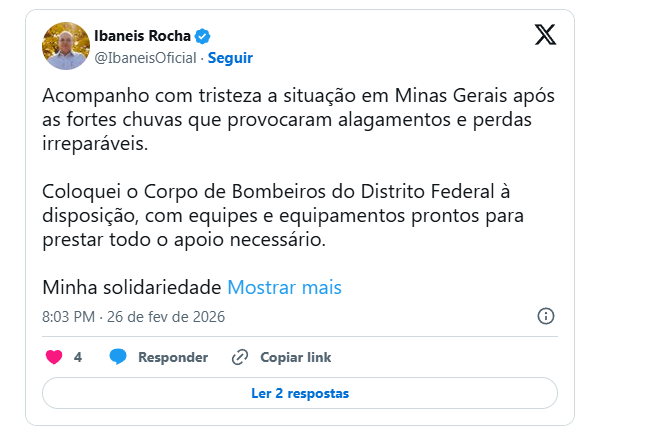
Task: Open the @IbaneisOficial handle link
Action: 145,58
